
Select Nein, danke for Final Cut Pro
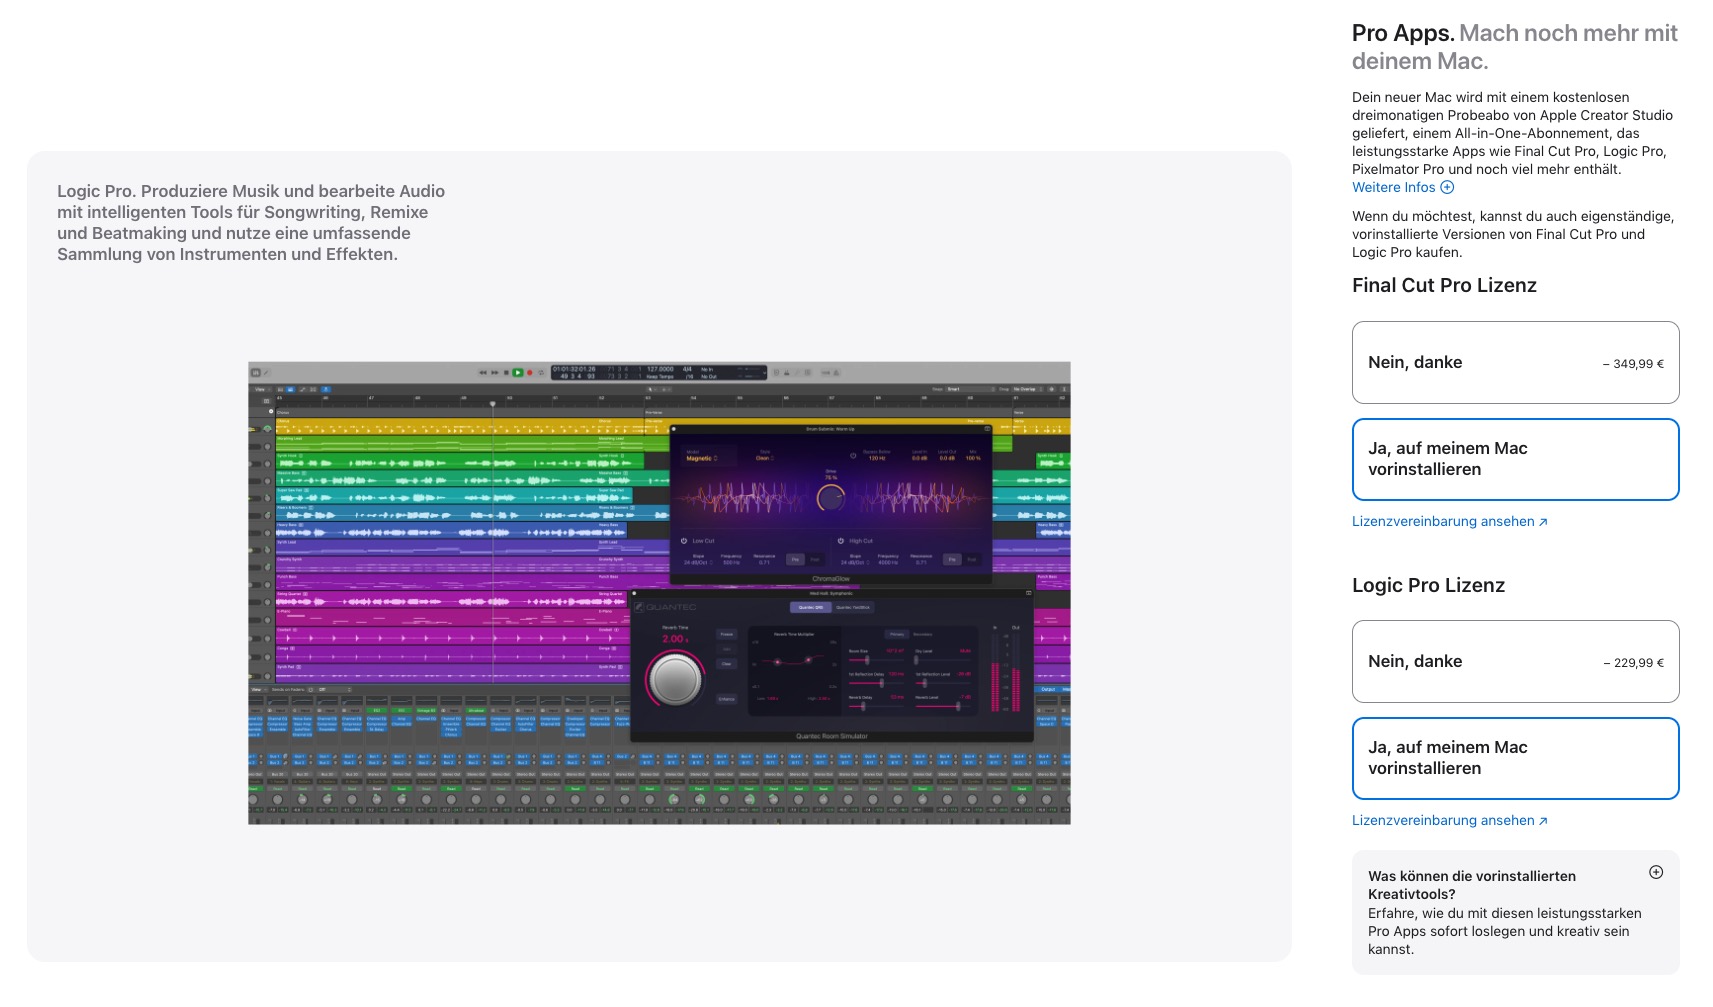(1515, 363)
